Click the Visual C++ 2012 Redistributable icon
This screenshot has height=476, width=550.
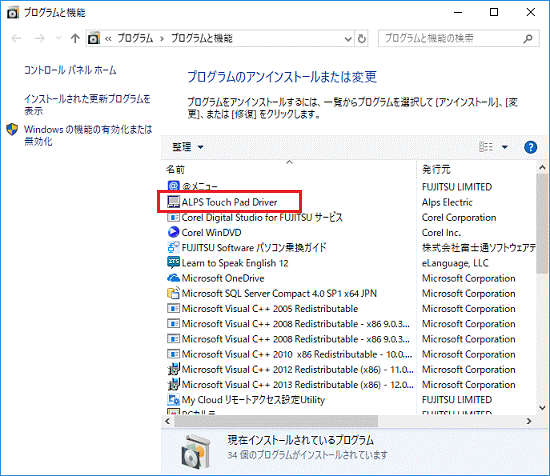[173, 369]
